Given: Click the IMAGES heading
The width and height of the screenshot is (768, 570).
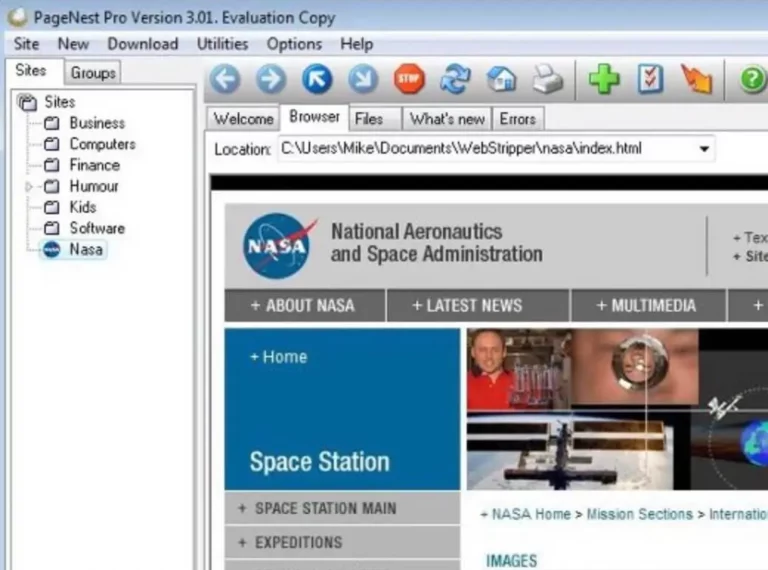Looking at the screenshot, I should click(x=511, y=561).
